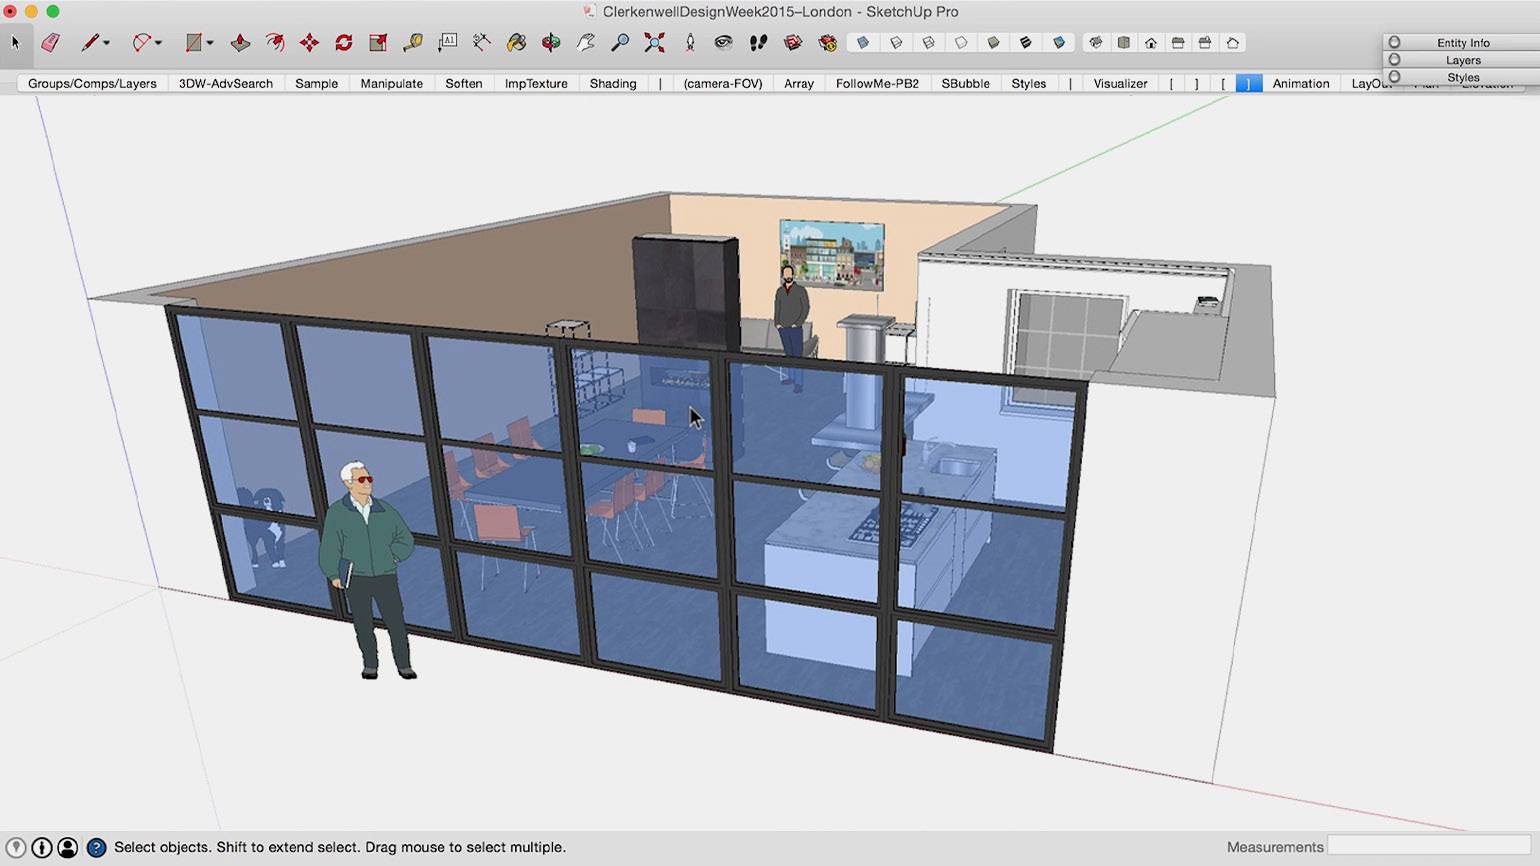Image resolution: width=1540 pixels, height=866 pixels.
Task: Choose the Rotate tool
Action: pos(344,42)
